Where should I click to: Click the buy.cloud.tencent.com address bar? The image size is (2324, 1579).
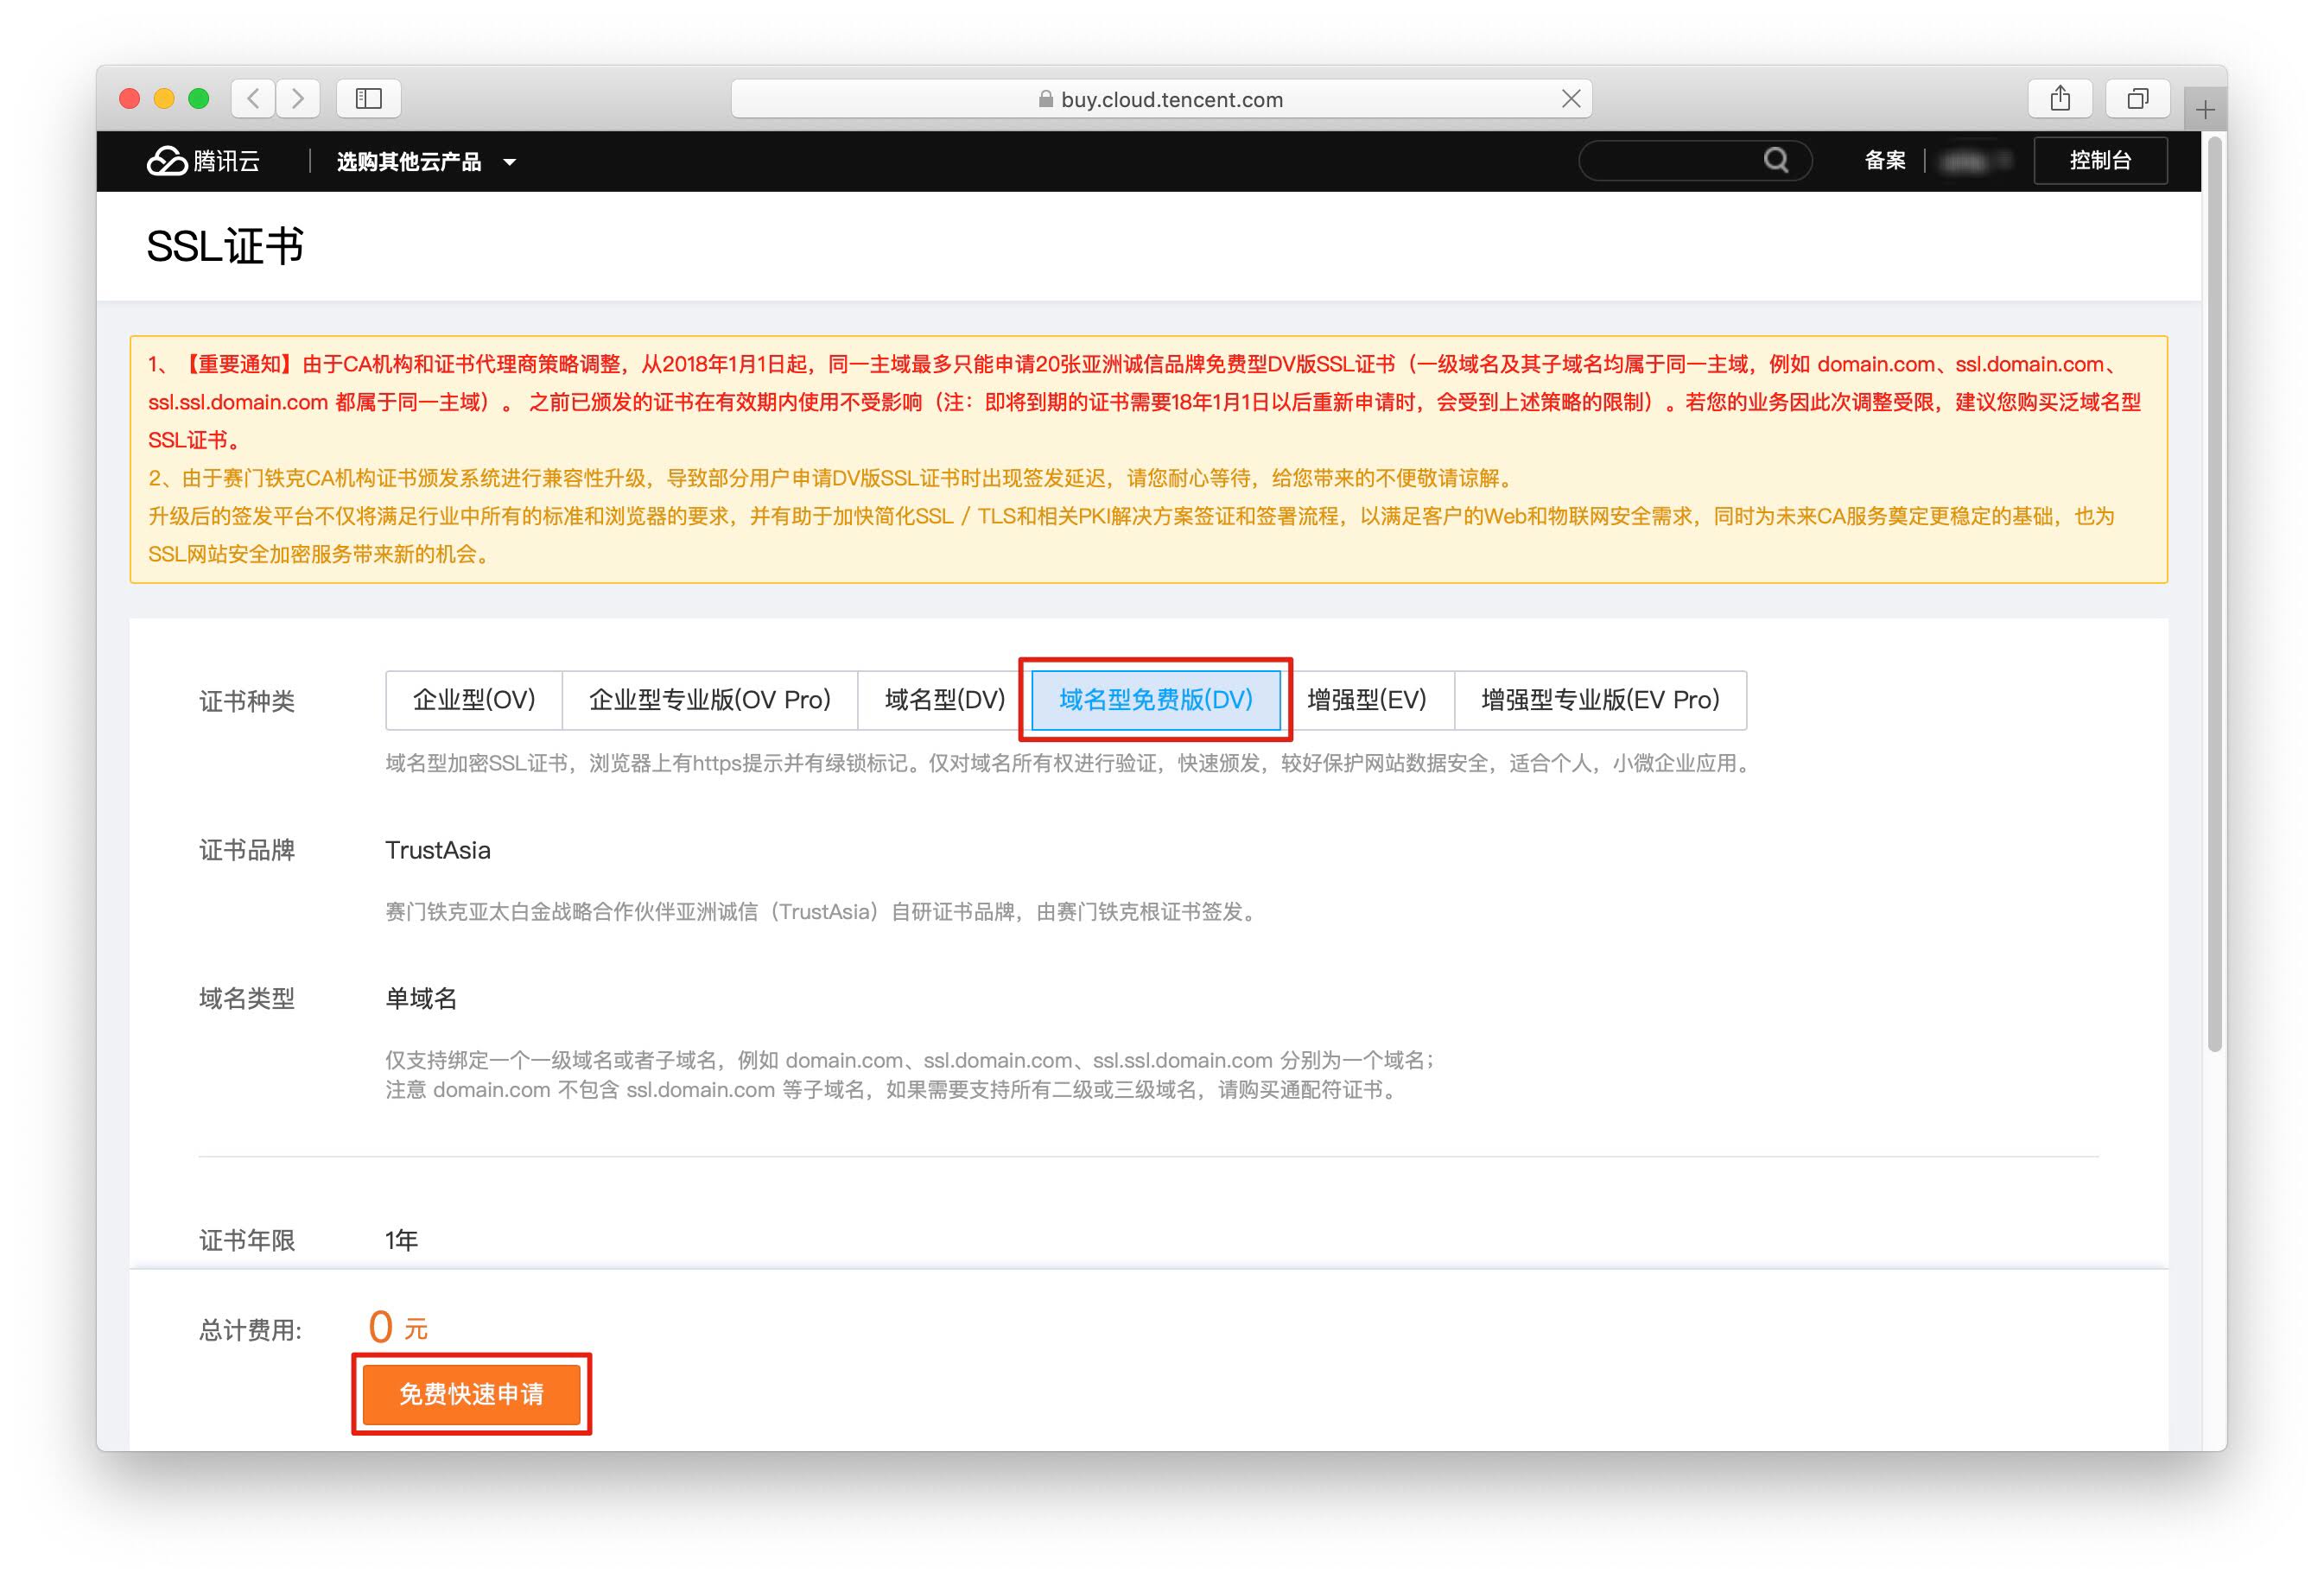(x=1161, y=99)
